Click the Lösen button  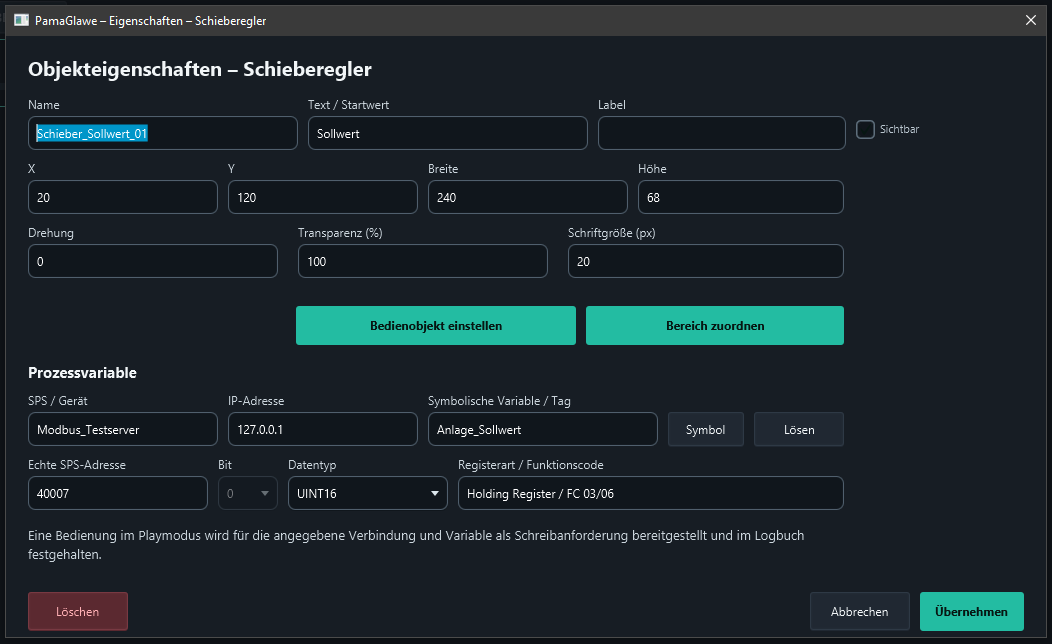(798, 429)
